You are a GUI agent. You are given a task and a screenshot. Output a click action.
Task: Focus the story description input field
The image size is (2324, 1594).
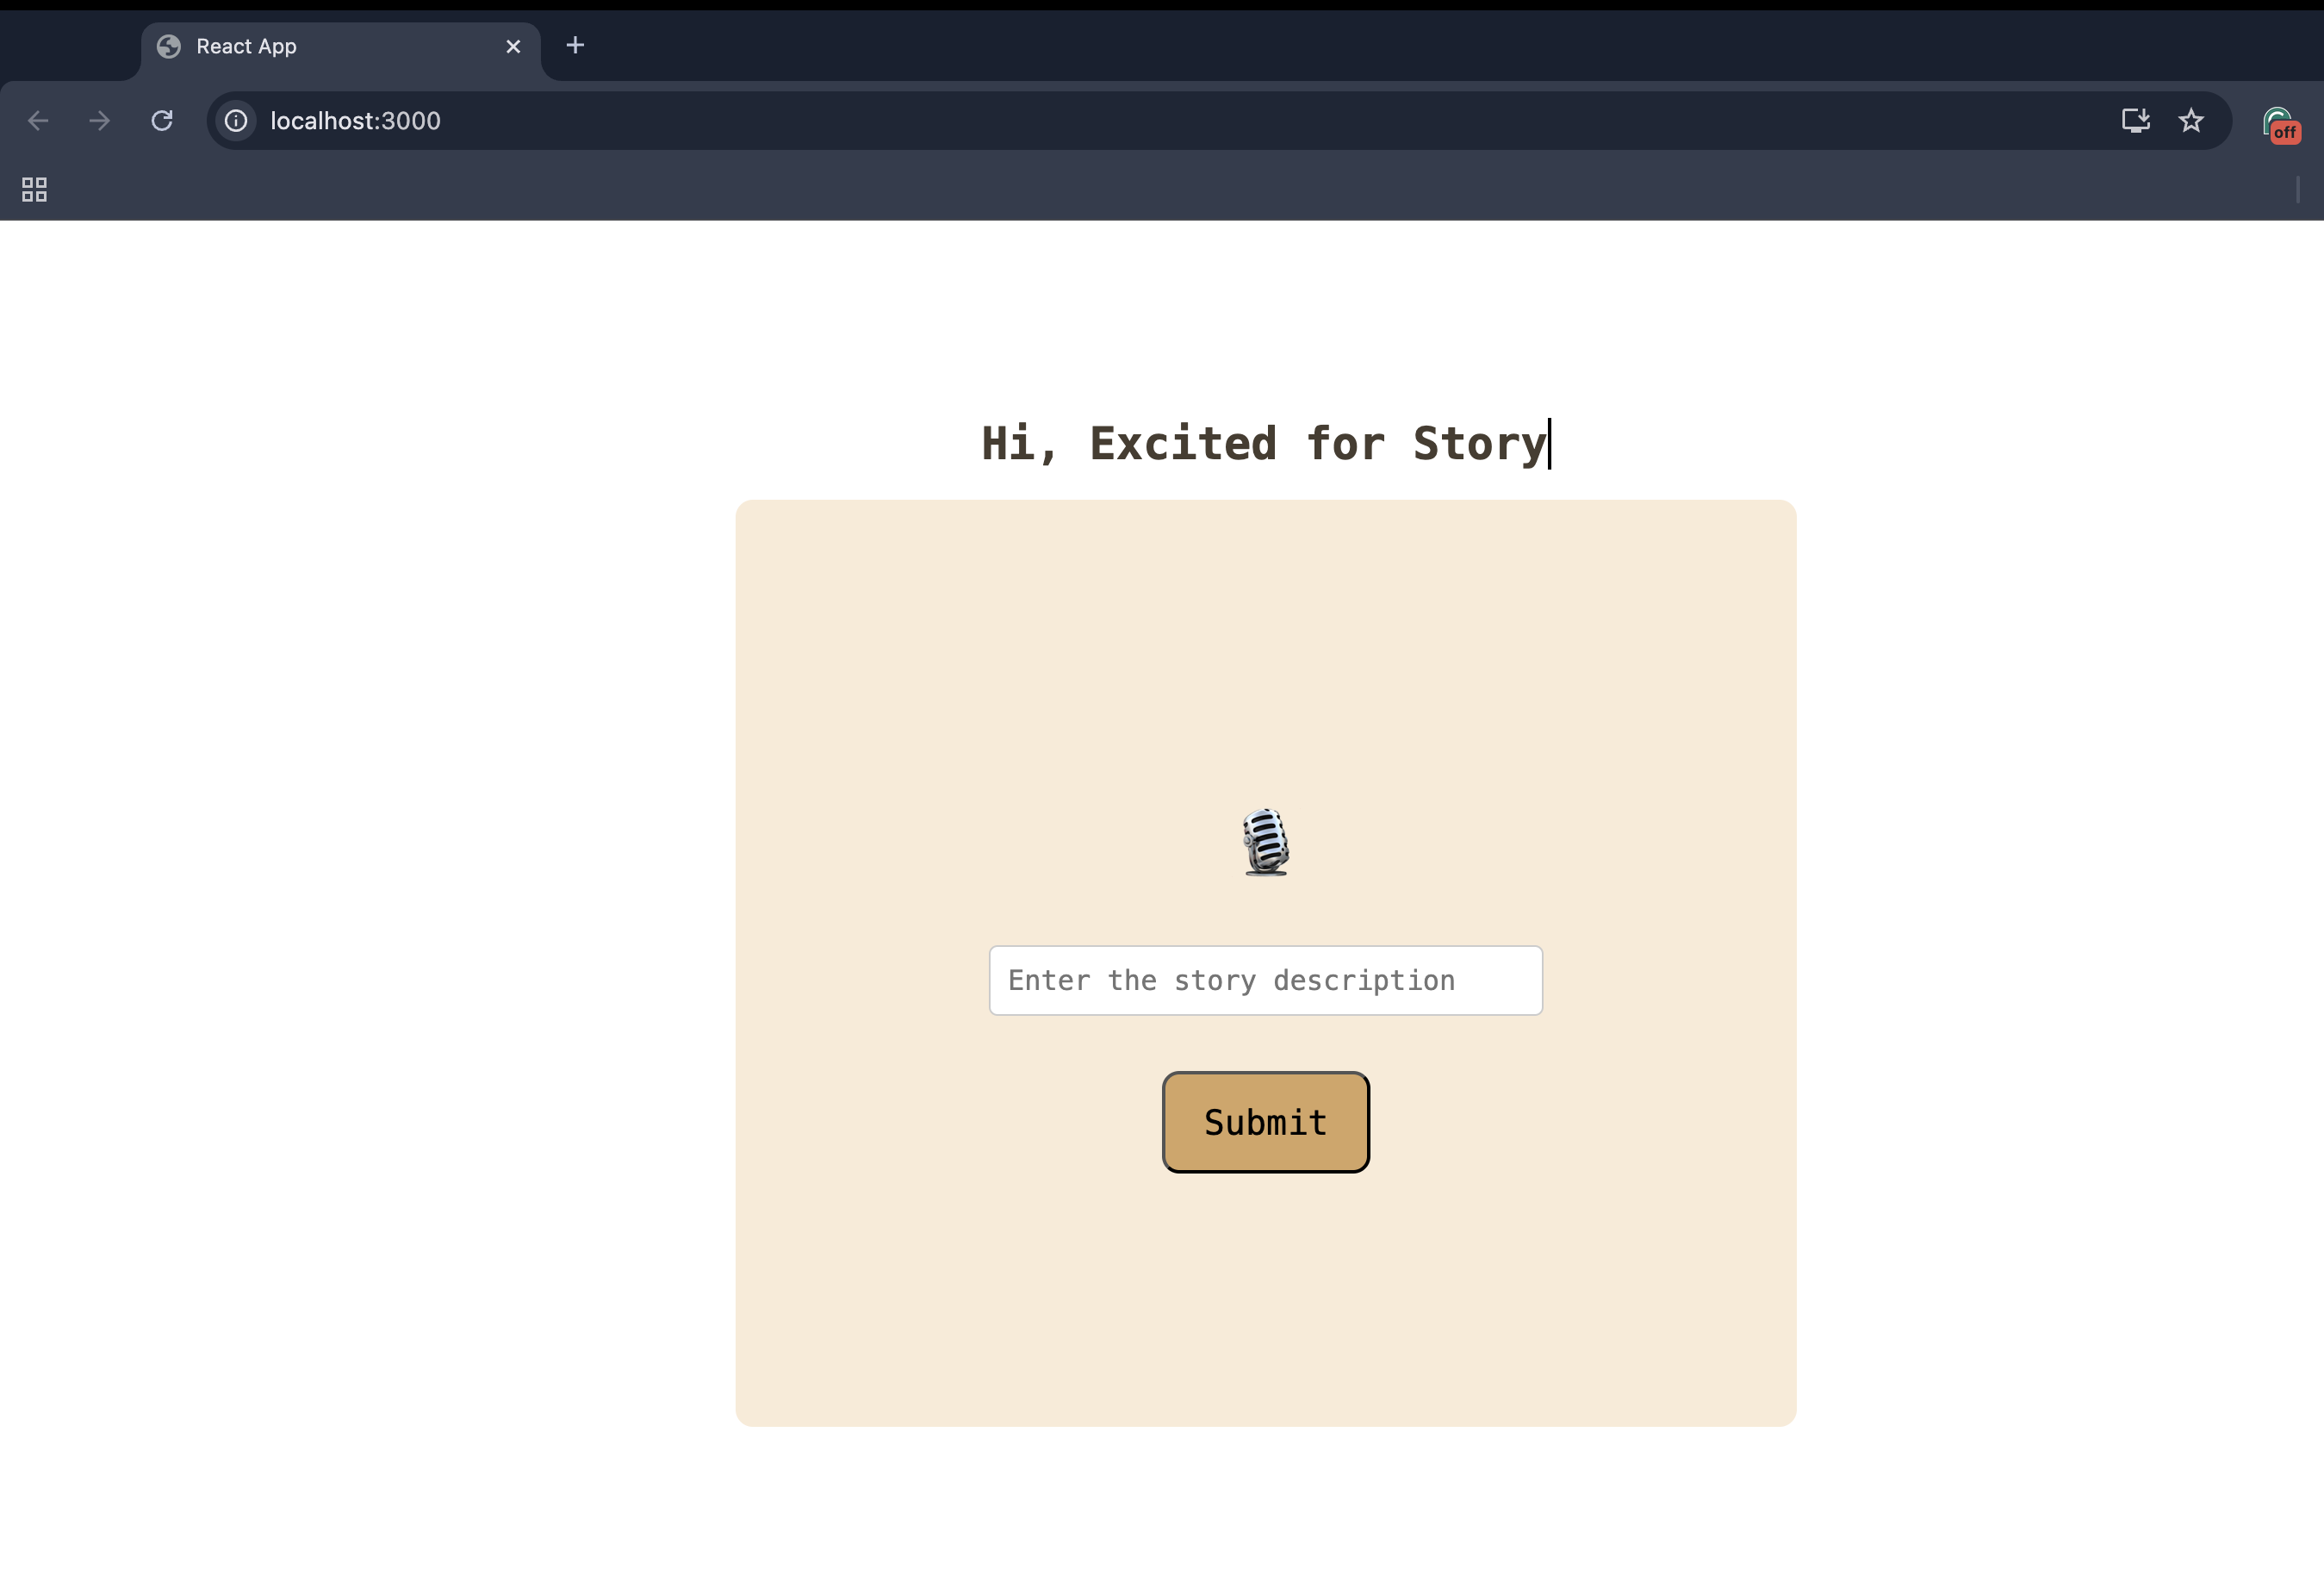(x=1265, y=980)
